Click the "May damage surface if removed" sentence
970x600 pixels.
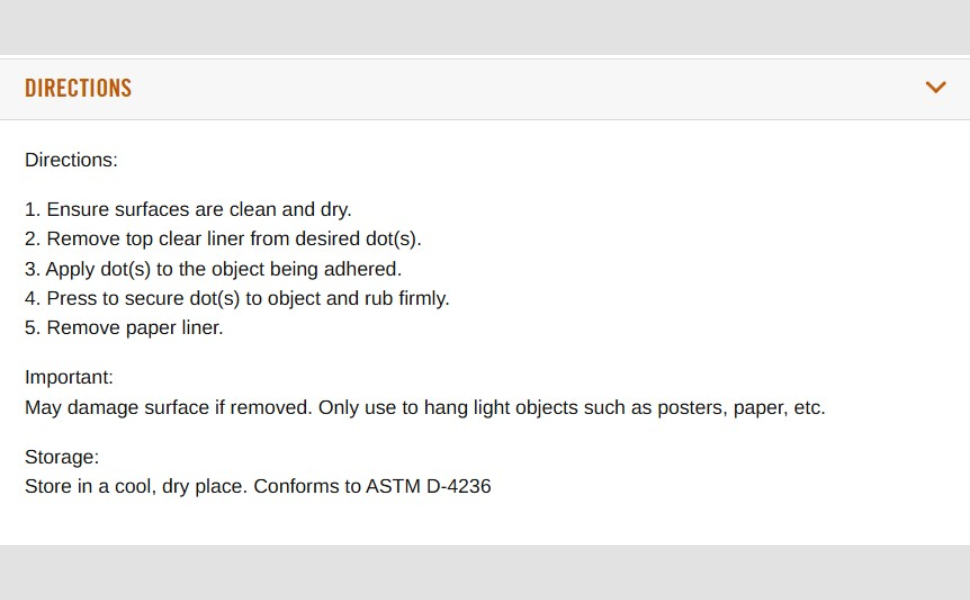(x=166, y=408)
